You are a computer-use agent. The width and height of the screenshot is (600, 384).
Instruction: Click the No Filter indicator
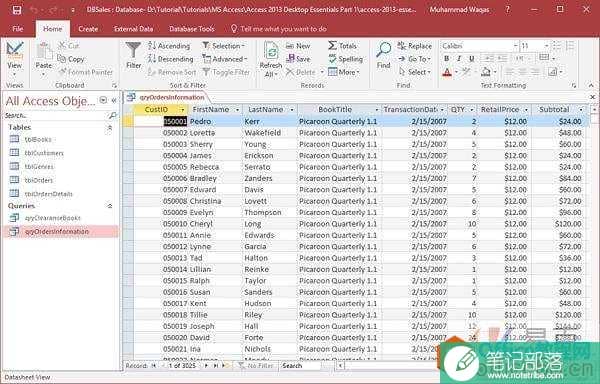point(256,366)
